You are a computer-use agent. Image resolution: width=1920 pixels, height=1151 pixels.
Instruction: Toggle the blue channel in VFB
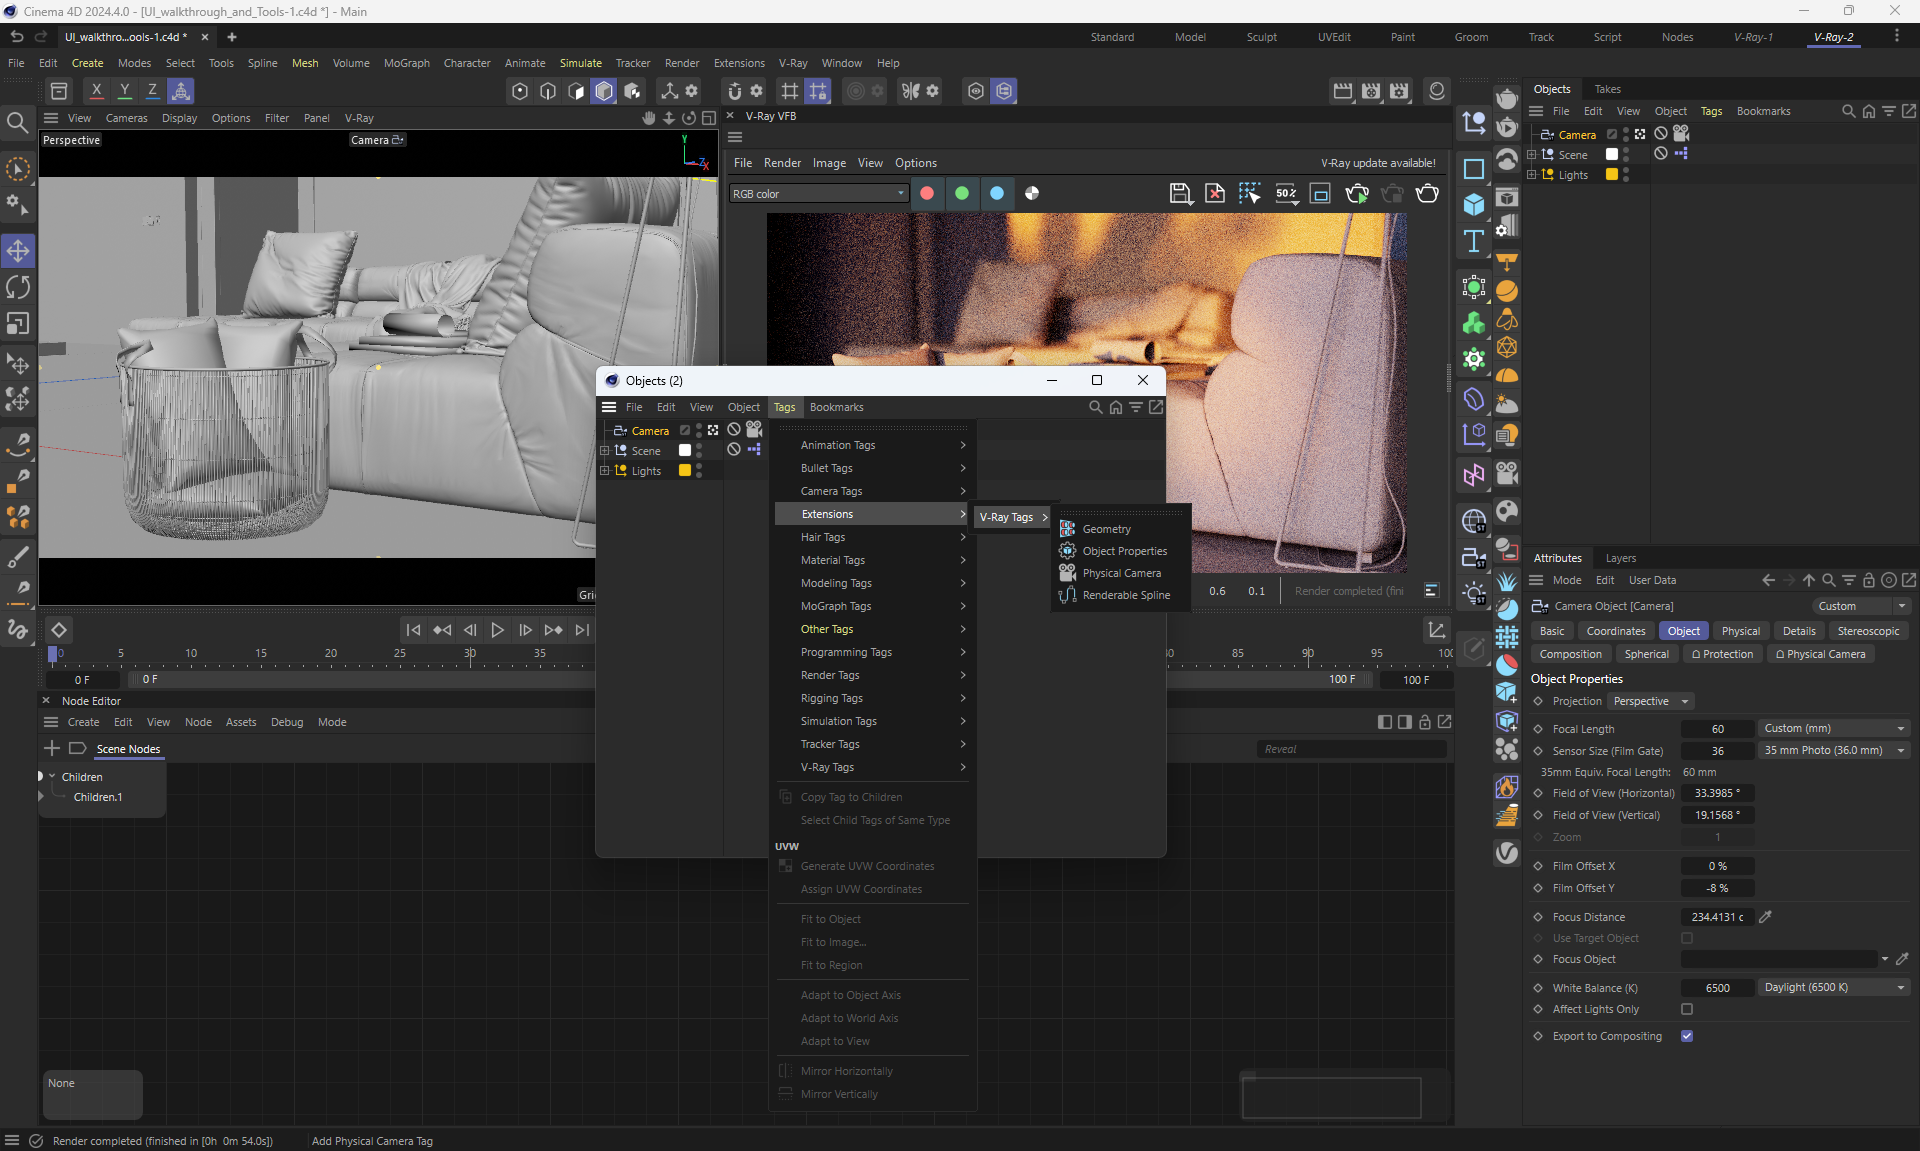pyautogui.click(x=997, y=194)
